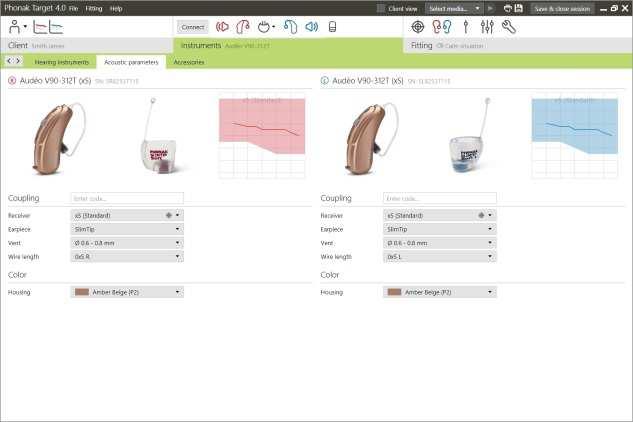This screenshot has width=633, height=422.
Task: Open the Instruments section header
Action: click(288, 46)
